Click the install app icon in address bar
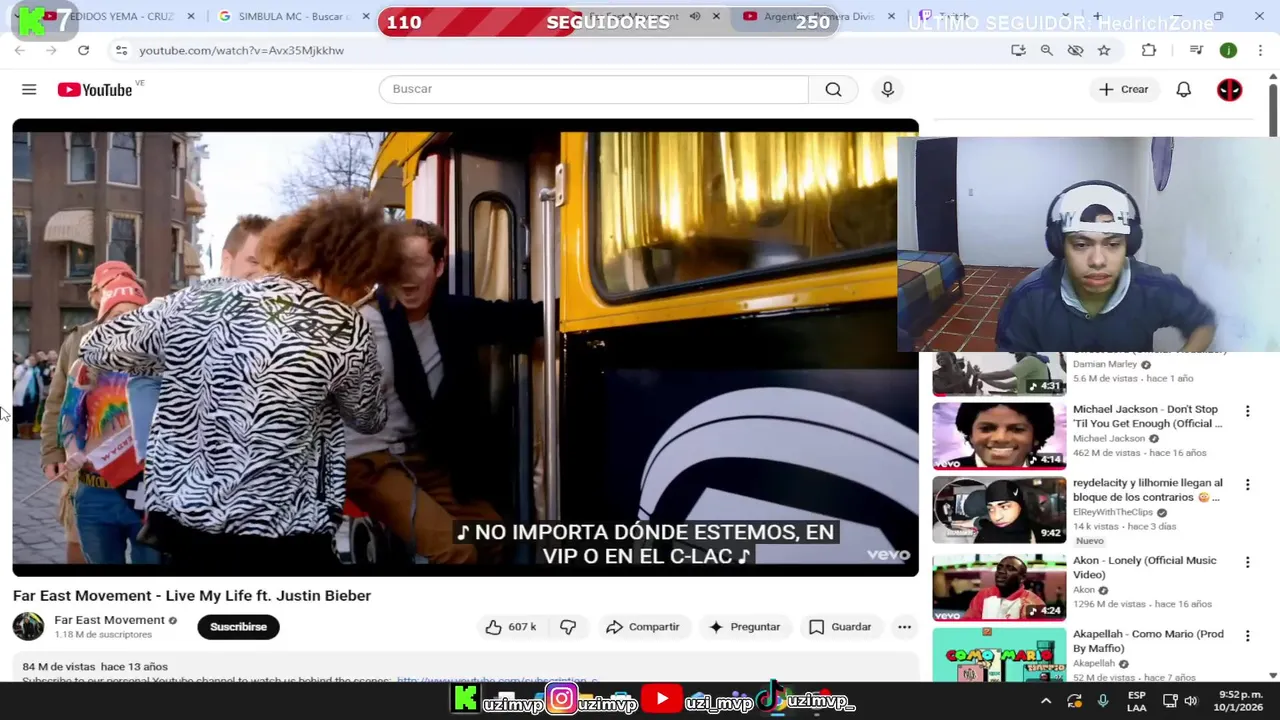The image size is (1280, 720). point(1018,50)
